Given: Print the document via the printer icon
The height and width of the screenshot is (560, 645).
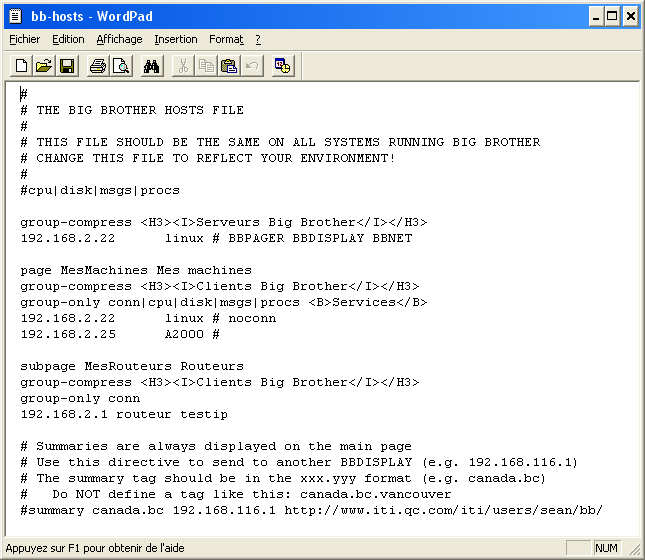Looking at the screenshot, I should [98, 67].
